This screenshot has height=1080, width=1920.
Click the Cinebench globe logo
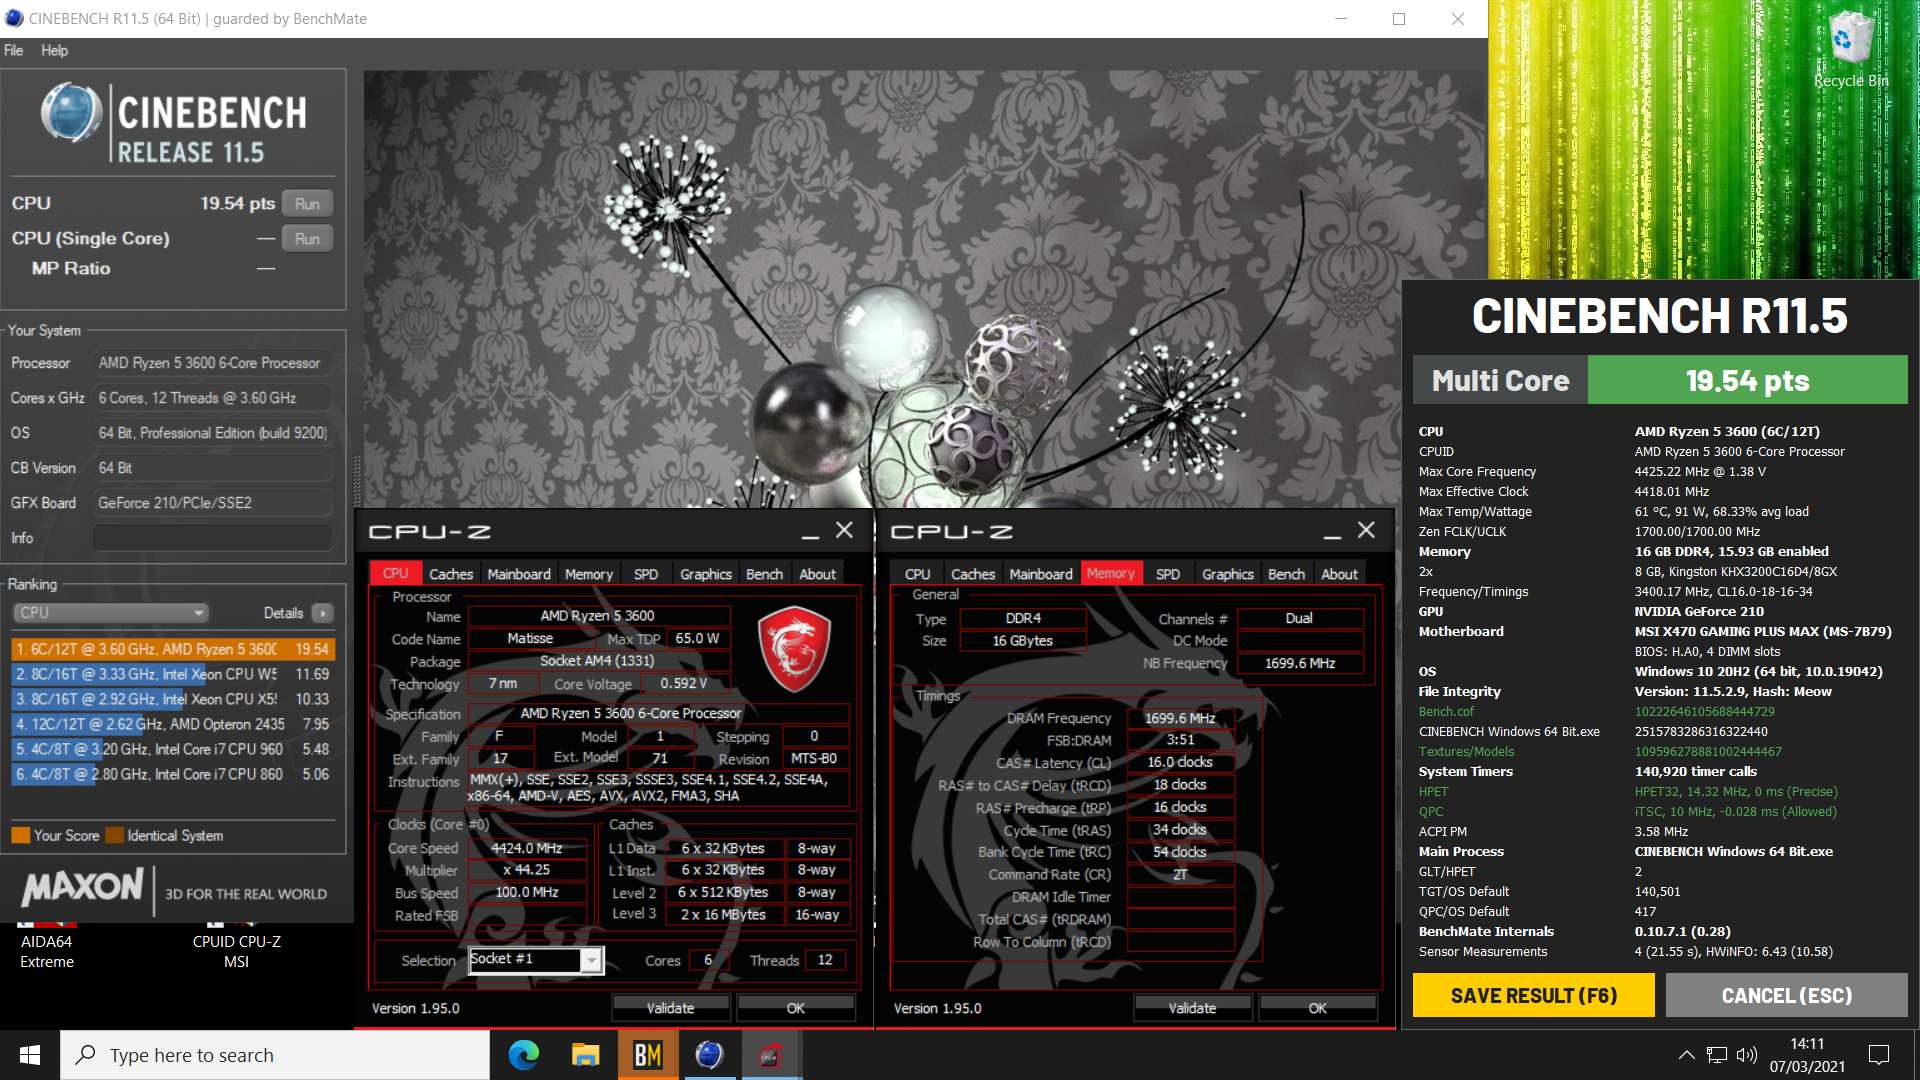71,113
